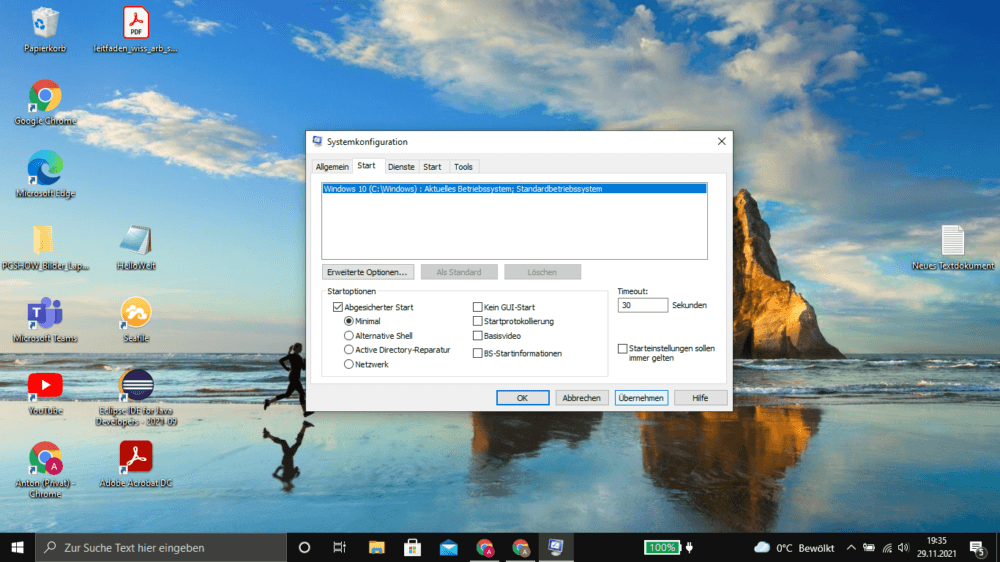Launch Eclipse IDE for Java Developers
This screenshot has width=1000, height=562.
136,397
